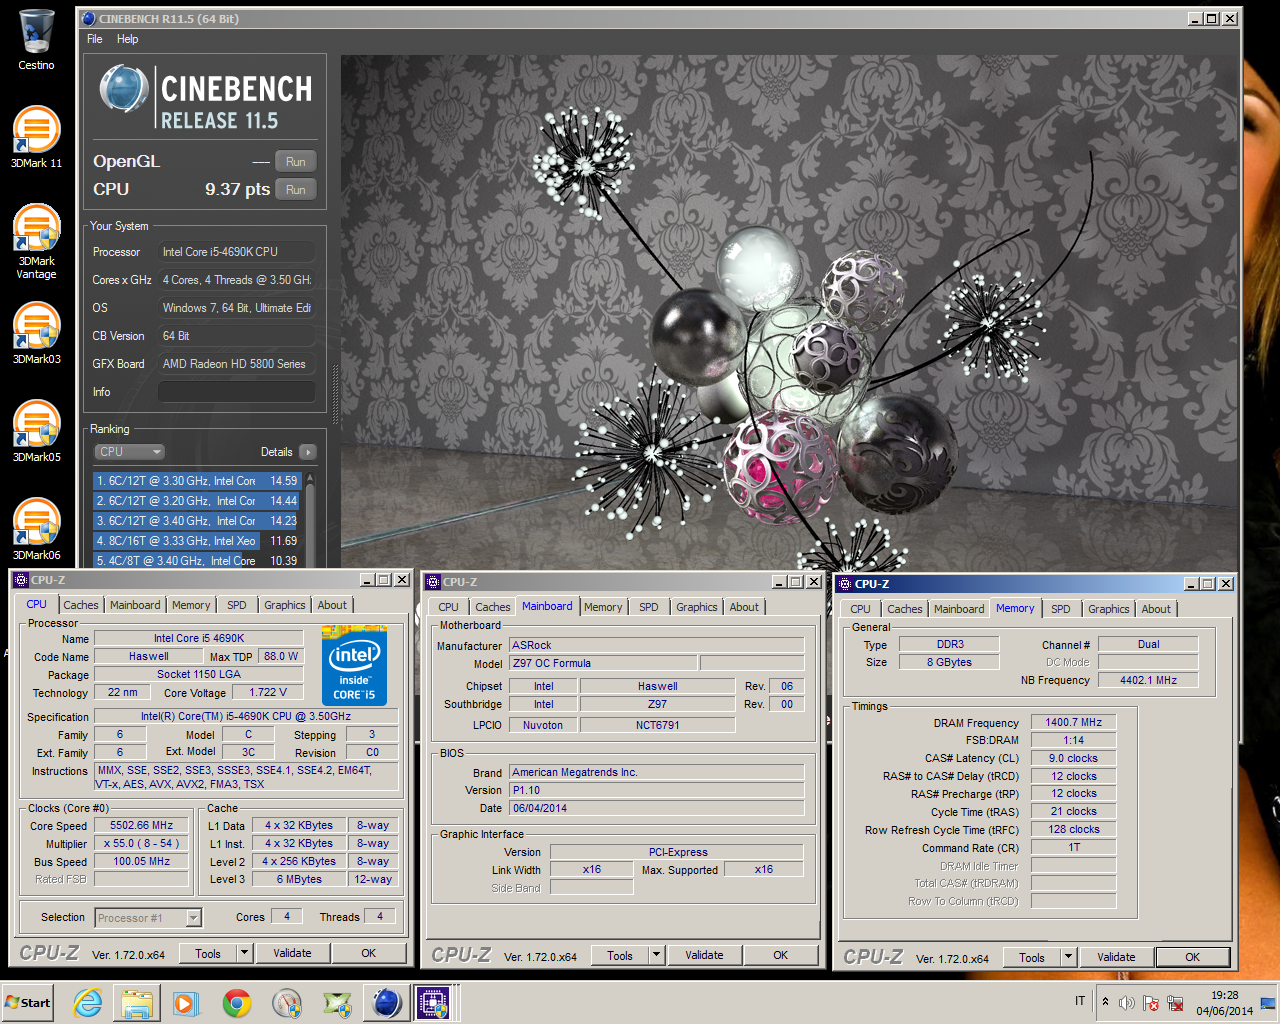Click OK in Mainboard CPU-Z window
Viewport: 1280px width, 1024px height.
click(780, 955)
